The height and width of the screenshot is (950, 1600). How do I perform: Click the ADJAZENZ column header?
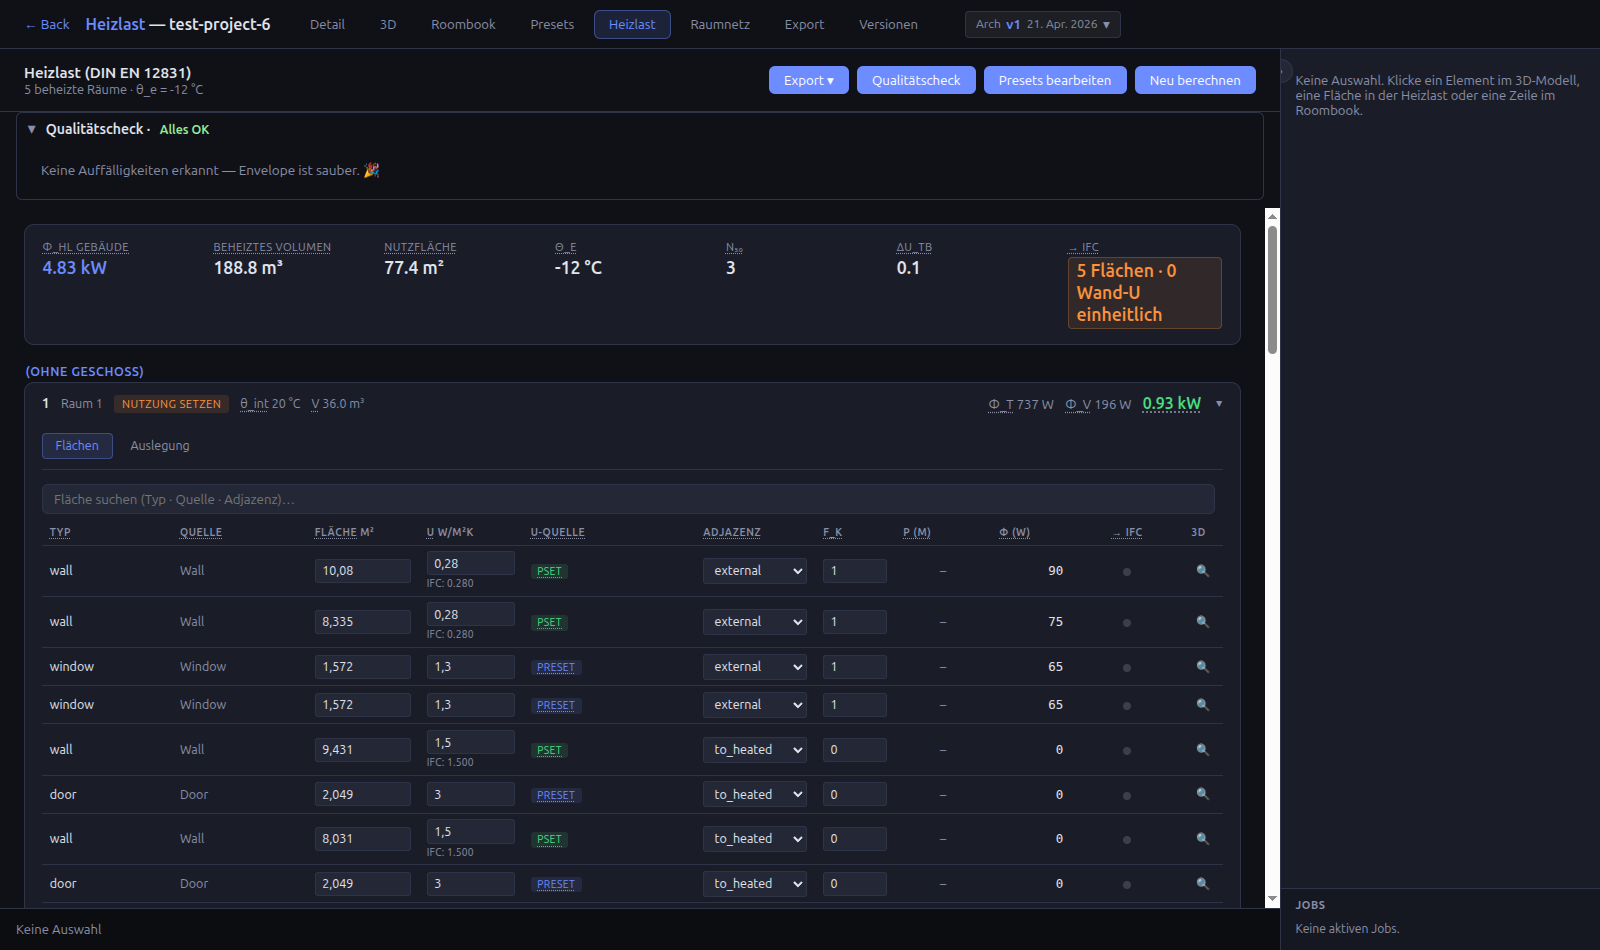[732, 532]
